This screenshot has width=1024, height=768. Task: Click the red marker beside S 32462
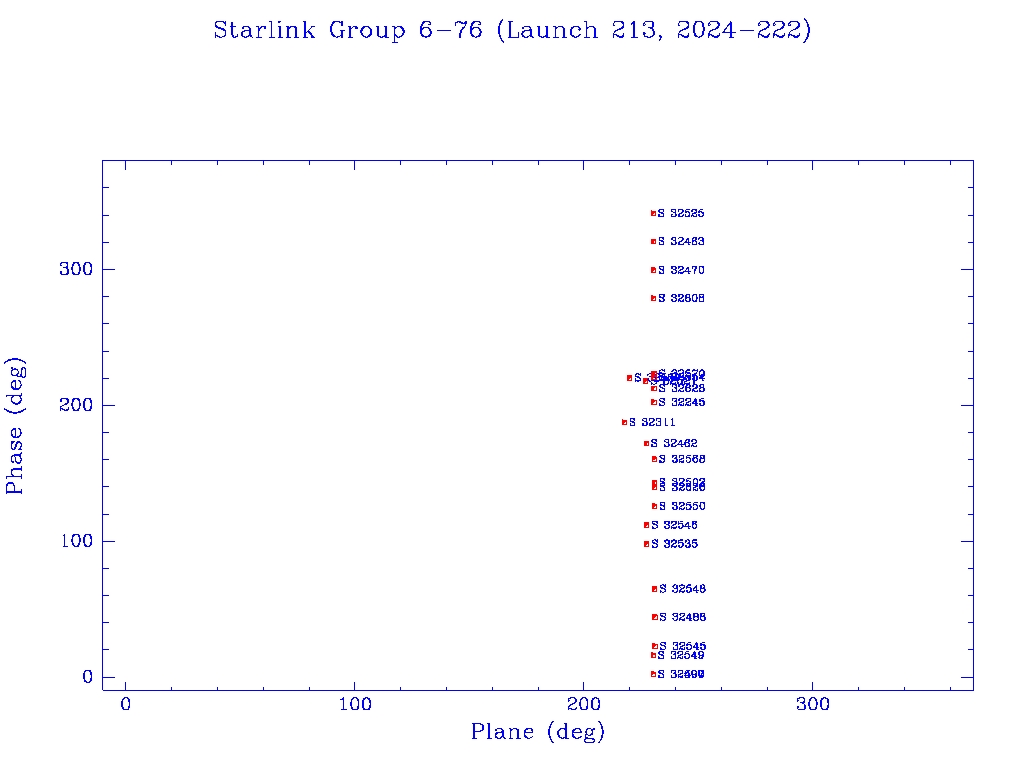tap(646, 443)
